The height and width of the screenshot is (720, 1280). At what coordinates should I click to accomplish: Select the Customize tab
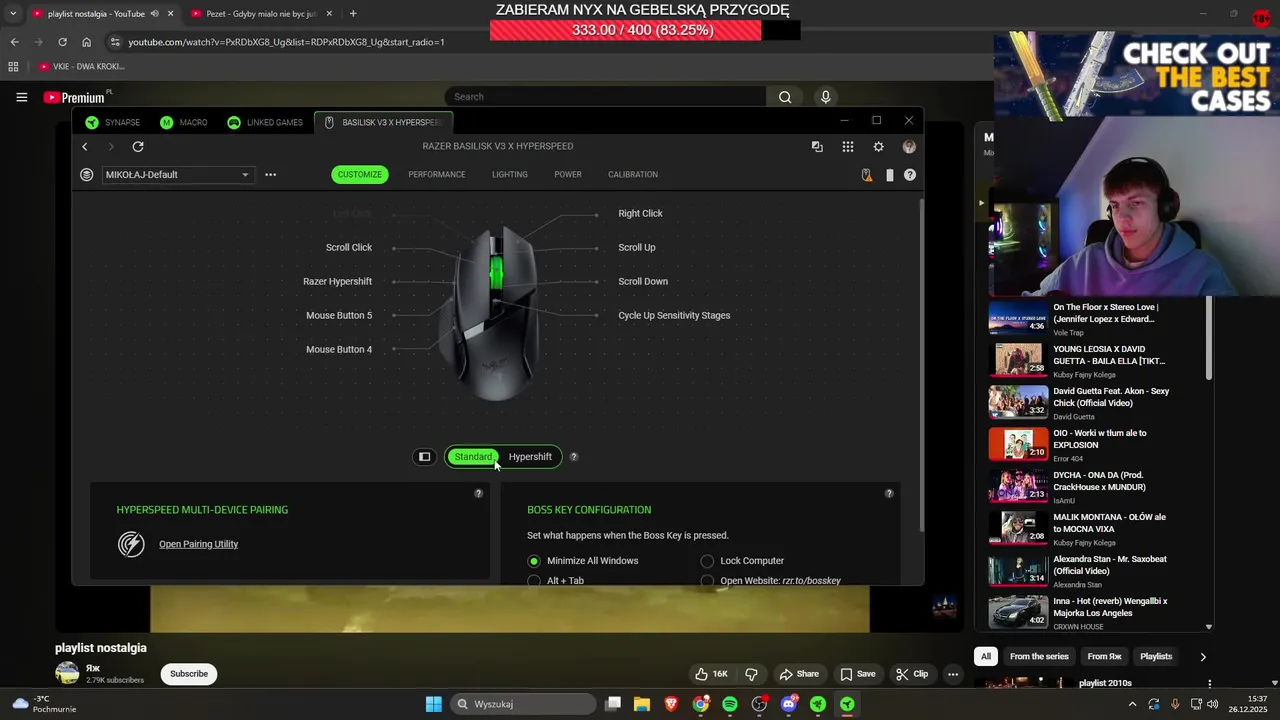[x=359, y=174]
